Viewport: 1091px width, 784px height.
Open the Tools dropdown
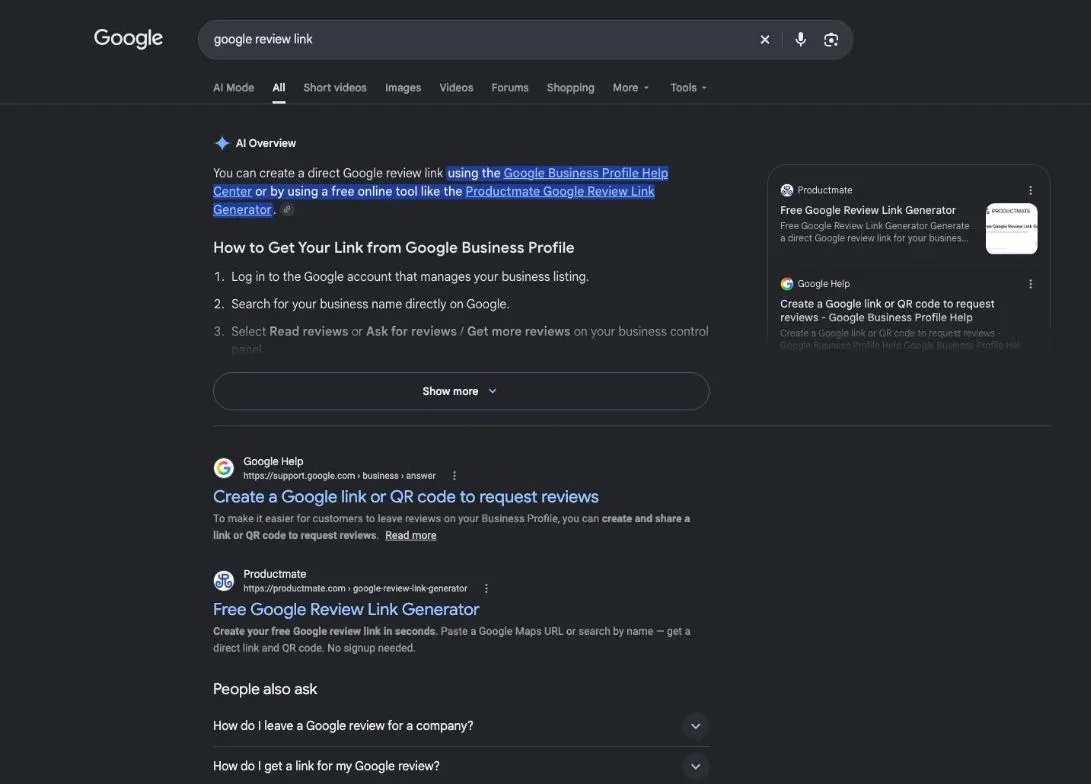point(688,88)
